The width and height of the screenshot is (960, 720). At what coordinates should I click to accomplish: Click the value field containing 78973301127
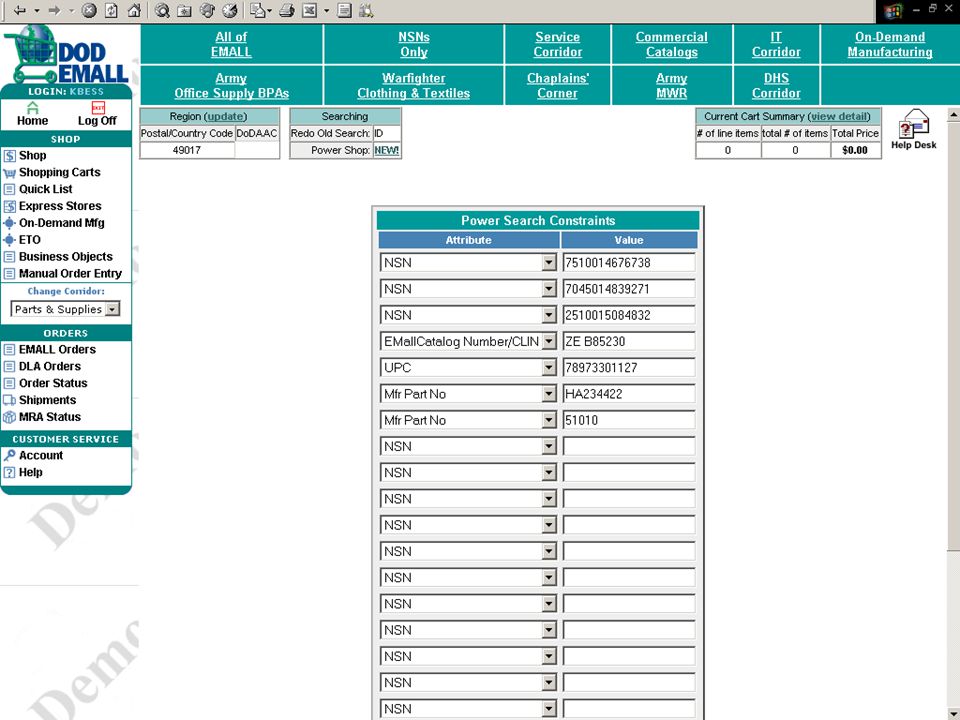(629, 368)
